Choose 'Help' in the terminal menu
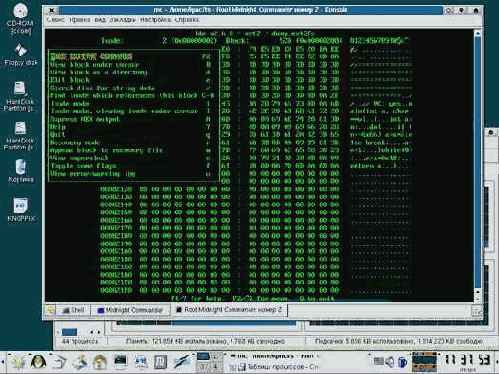 click(x=131, y=127)
